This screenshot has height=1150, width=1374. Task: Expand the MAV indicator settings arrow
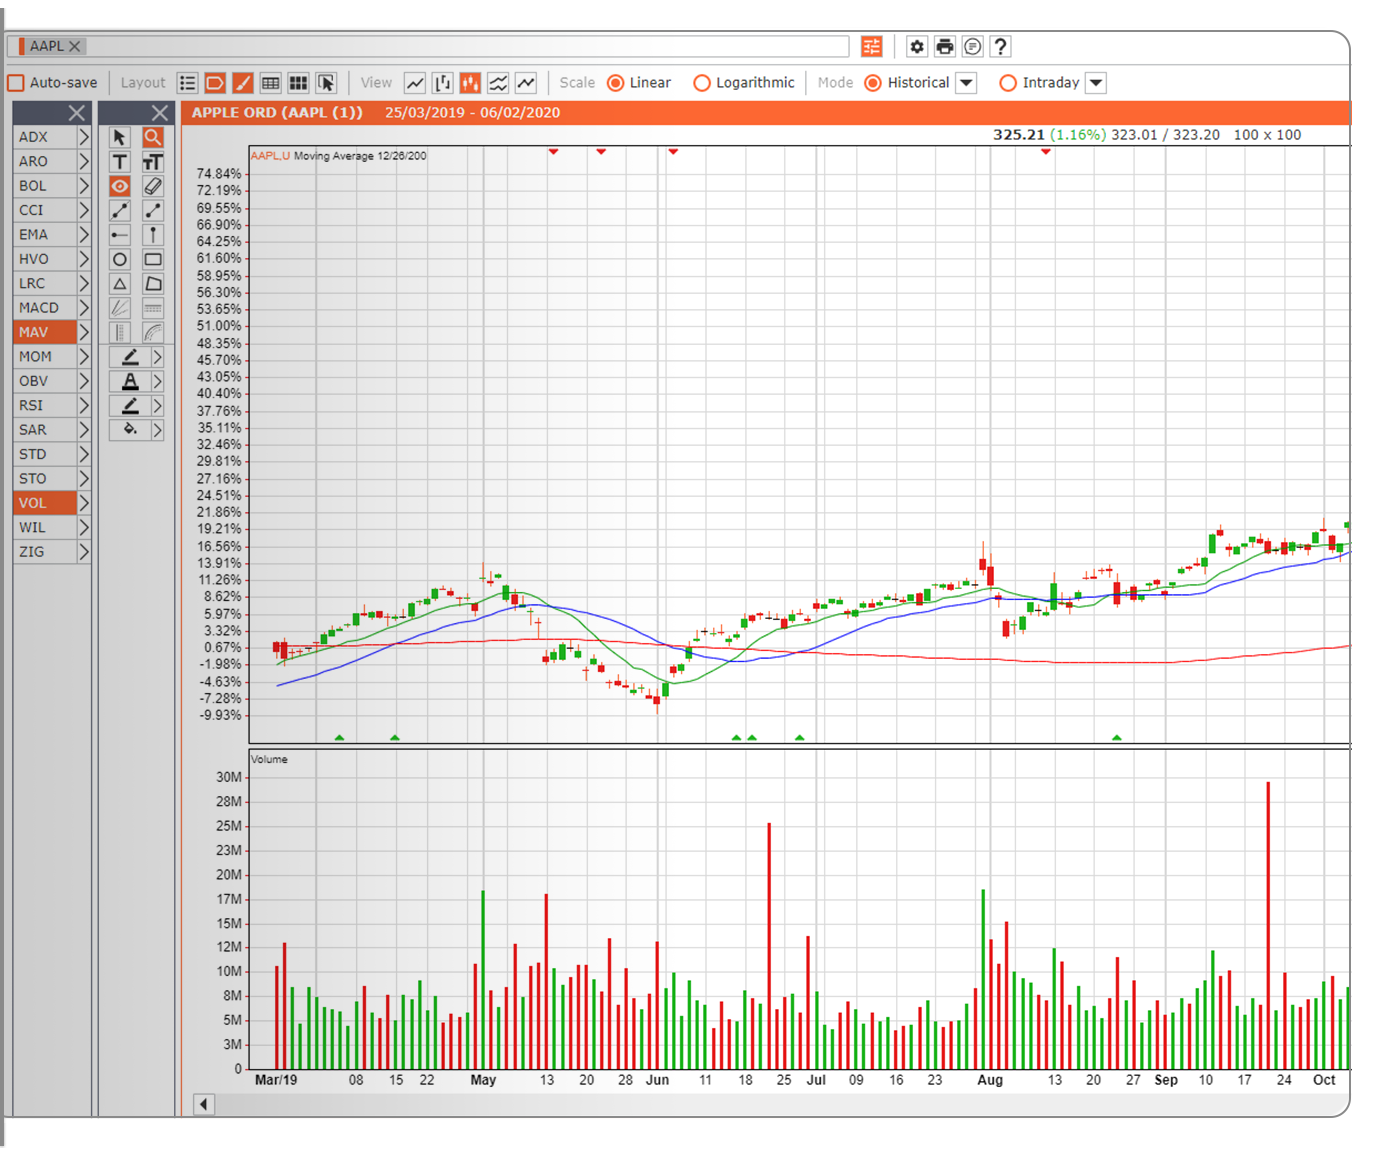point(84,332)
